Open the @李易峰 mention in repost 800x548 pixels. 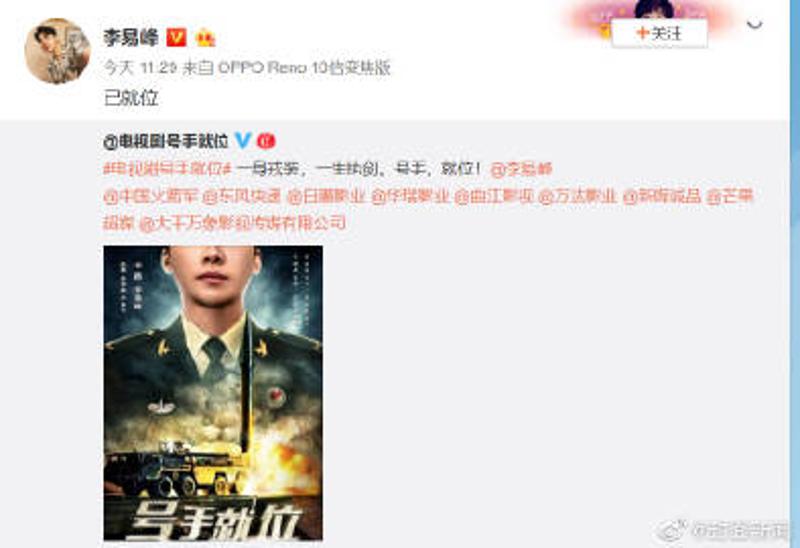521,169
